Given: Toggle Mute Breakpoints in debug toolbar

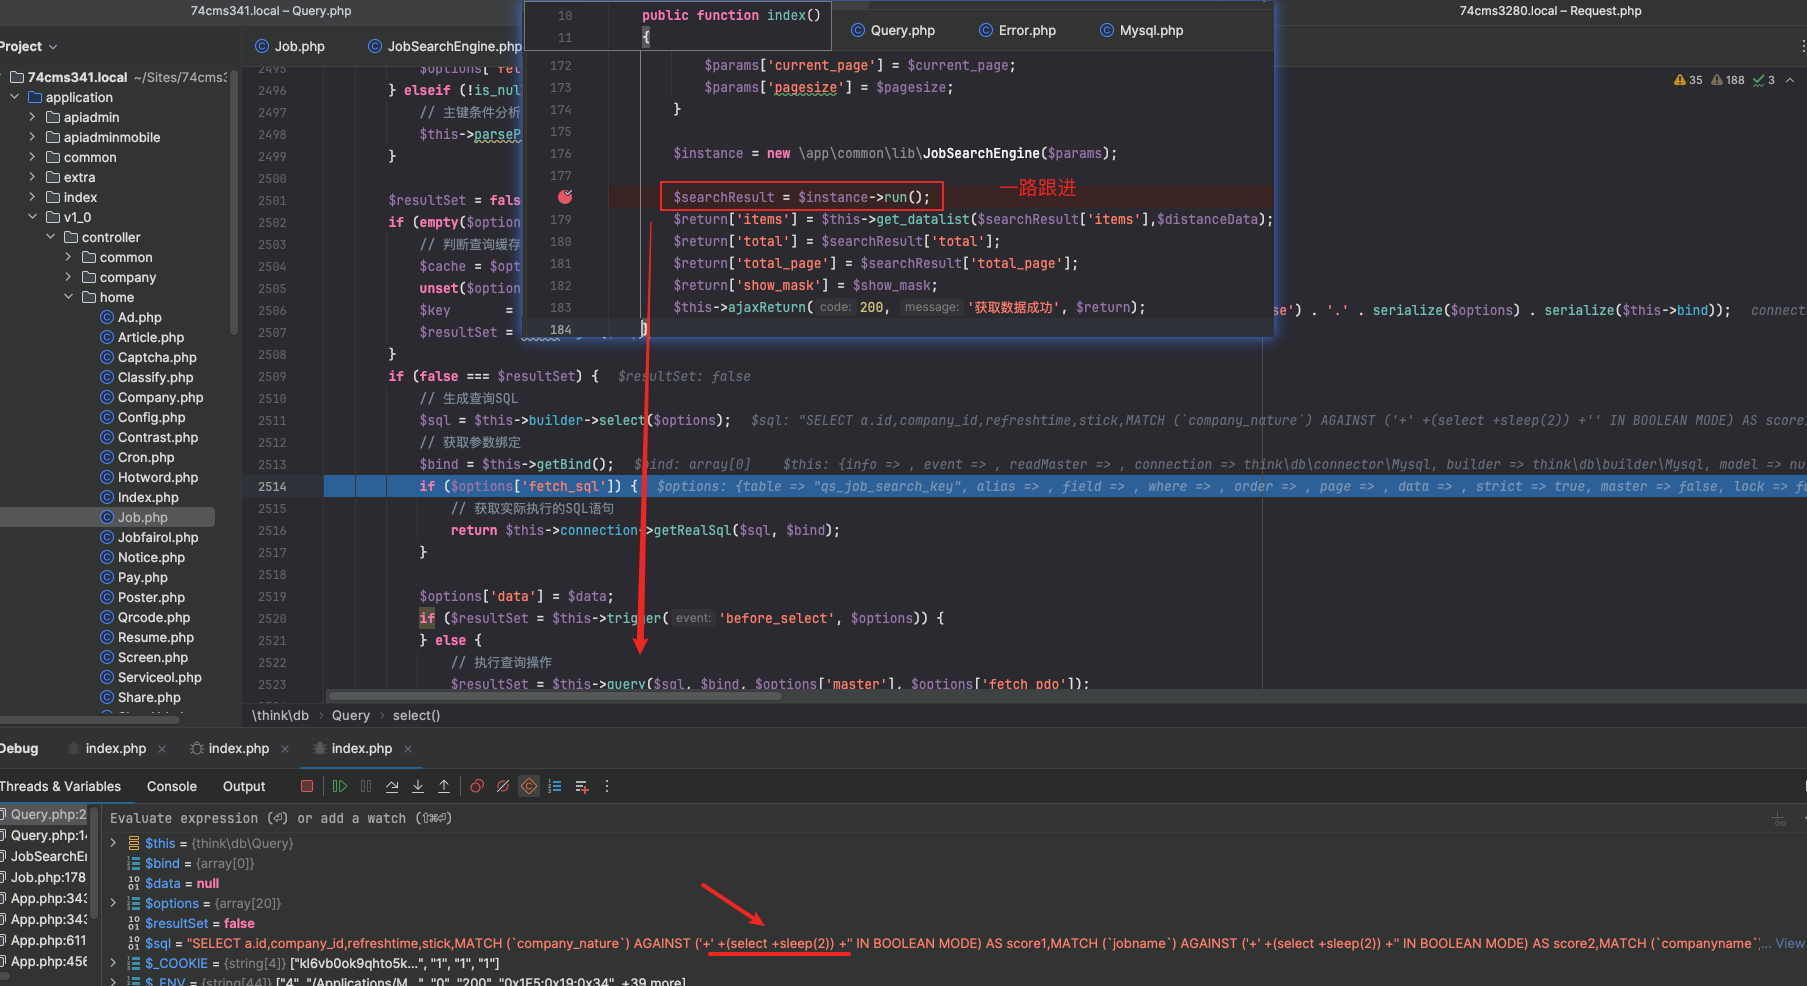Looking at the screenshot, I should click(503, 786).
